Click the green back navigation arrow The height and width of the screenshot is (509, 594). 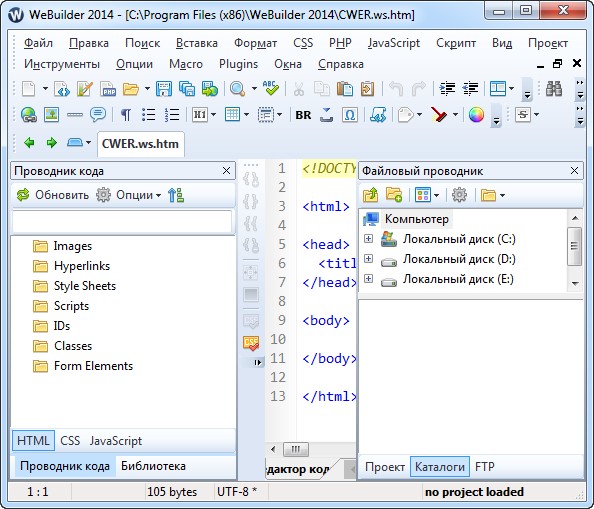tap(29, 143)
